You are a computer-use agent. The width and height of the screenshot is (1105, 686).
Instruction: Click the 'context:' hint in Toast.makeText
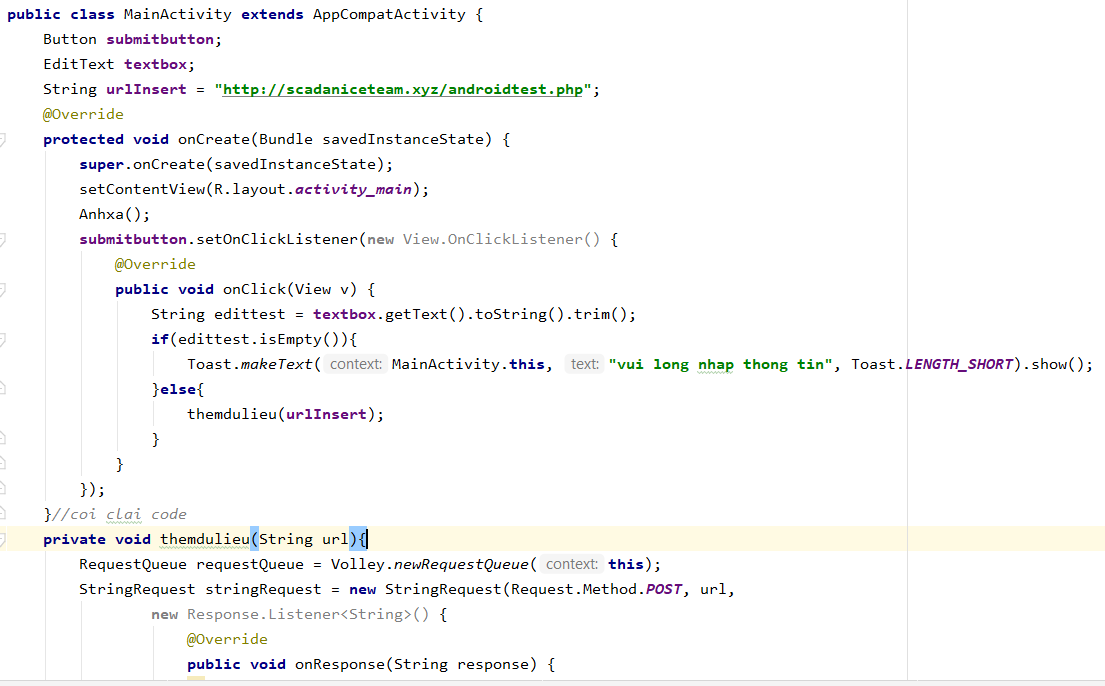[x=356, y=364]
